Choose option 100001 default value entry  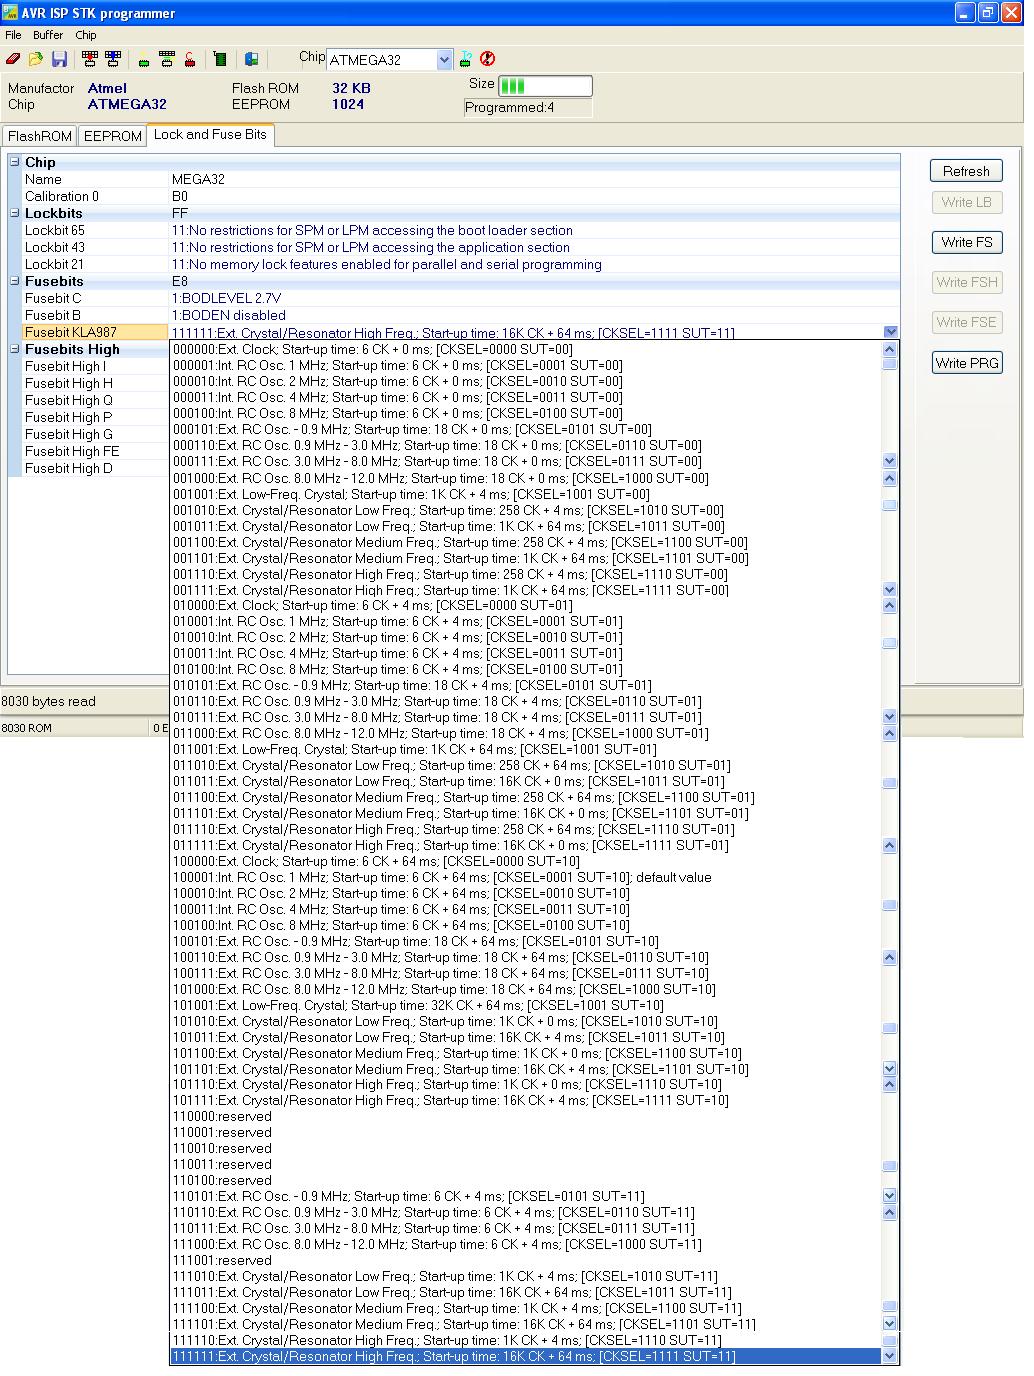tap(526, 877)
